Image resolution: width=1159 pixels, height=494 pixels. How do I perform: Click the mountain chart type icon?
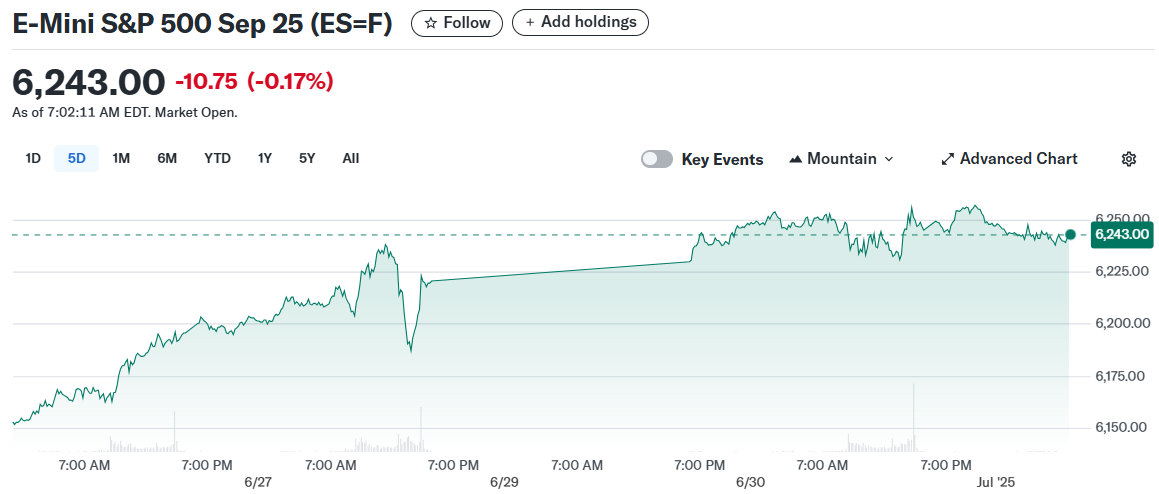tap(796, 159)
